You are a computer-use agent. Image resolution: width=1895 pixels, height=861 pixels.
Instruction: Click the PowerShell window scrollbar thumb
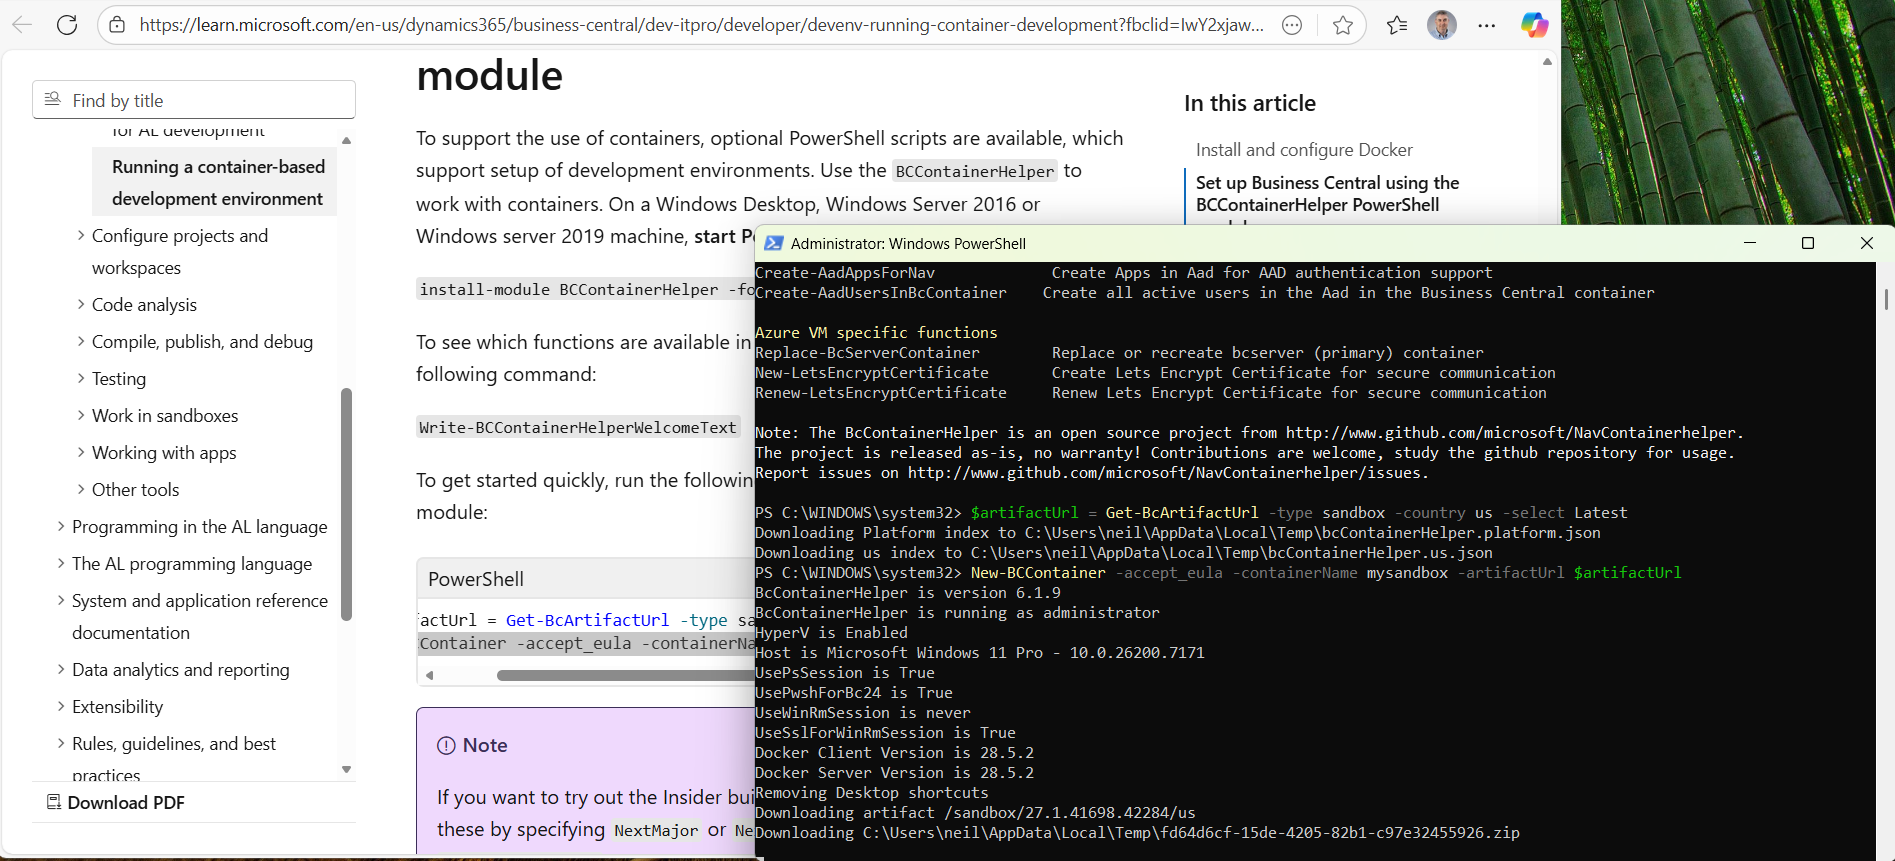(1885, 299)
